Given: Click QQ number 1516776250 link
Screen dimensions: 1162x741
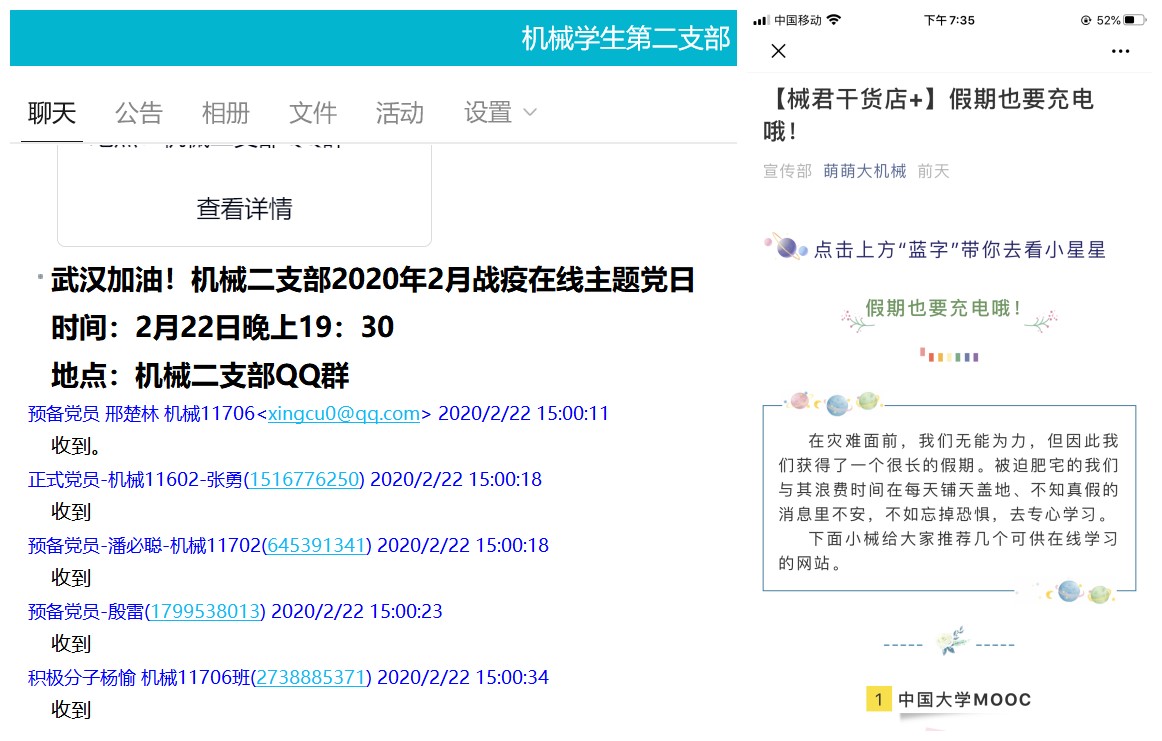Looking at the screenshot, I should click(x=304, y=480).
